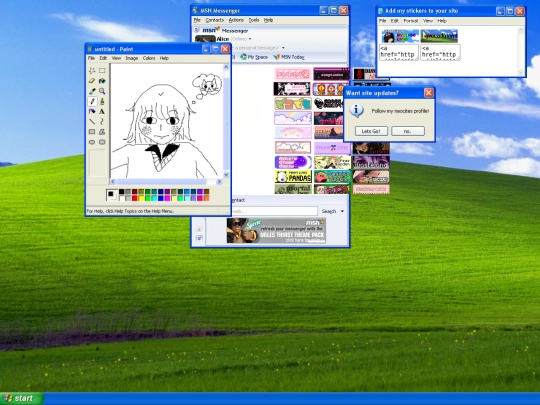Open the Windows Start menu

(x=21, y=398)
